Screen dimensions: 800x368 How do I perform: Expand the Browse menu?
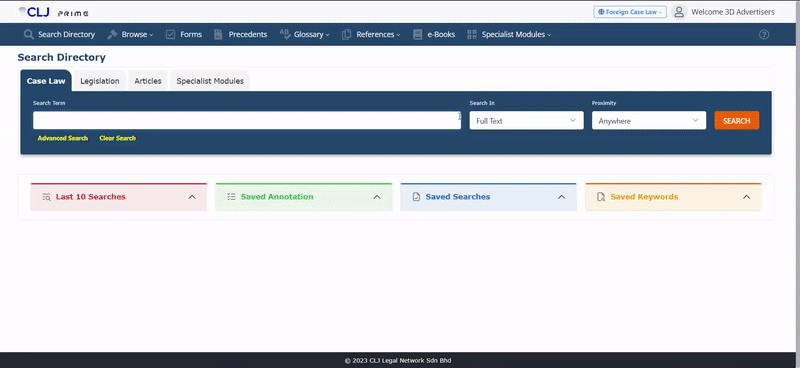(137, 35)
